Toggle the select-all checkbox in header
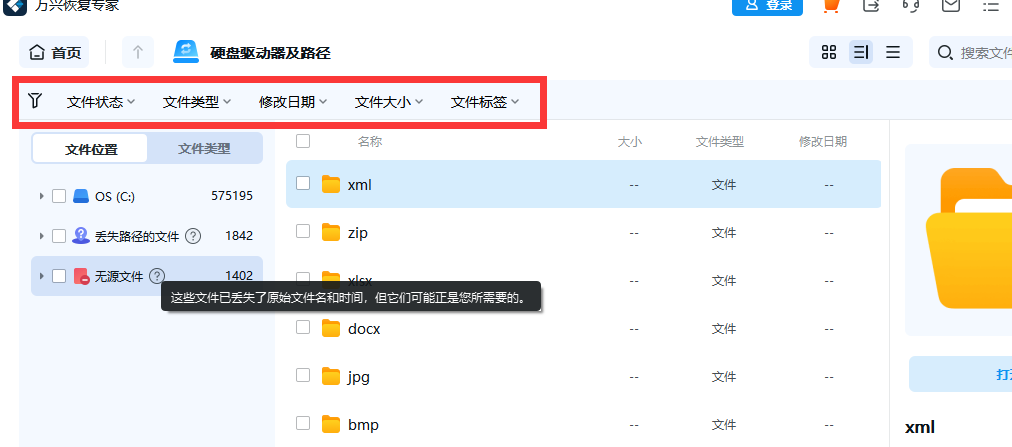1012x447 pixels. (303, 141)
